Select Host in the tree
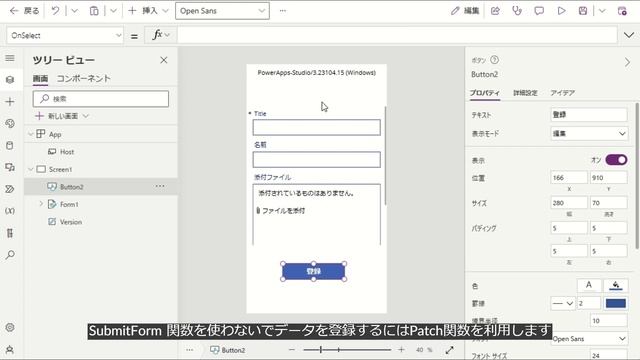640x360 pixels. [67, 152]
